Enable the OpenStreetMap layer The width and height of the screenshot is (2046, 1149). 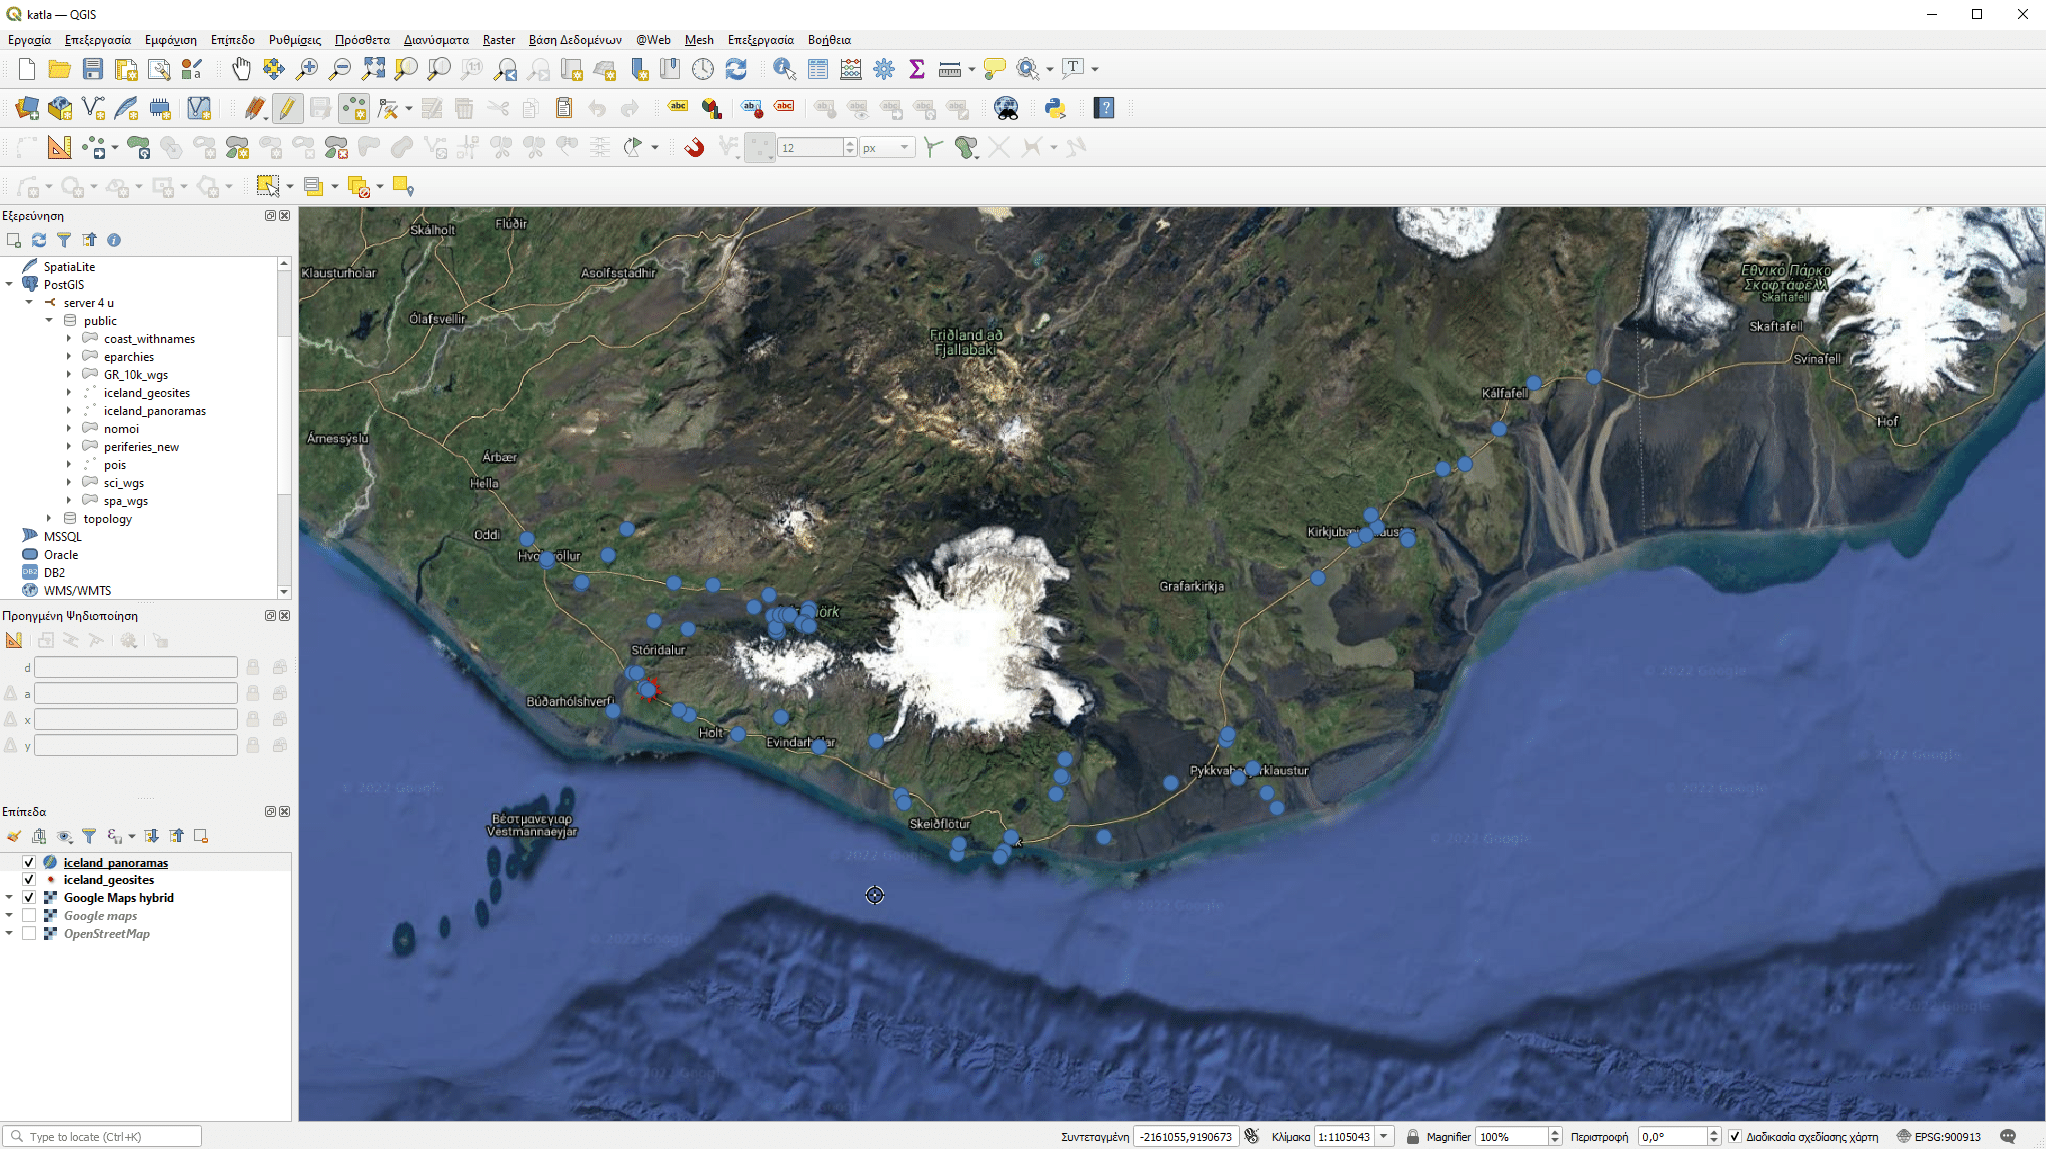point(30,932)
